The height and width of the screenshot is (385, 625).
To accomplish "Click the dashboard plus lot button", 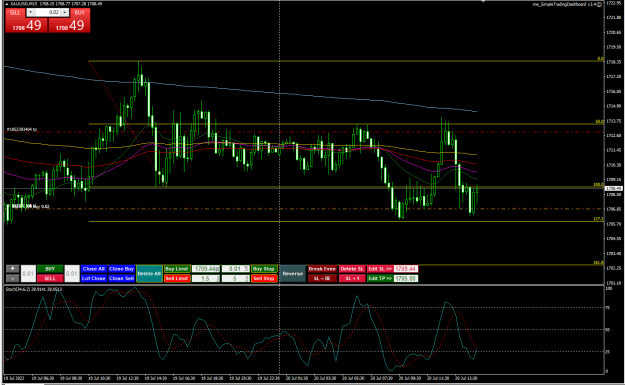I will pyautogui.click(x=12, y=269).
